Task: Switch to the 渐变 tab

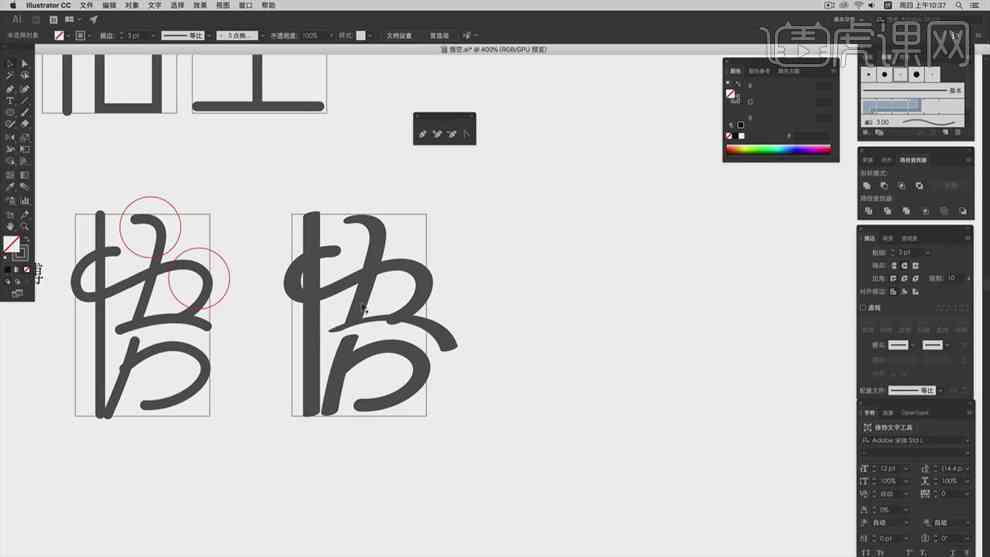Action: [887, 238]
